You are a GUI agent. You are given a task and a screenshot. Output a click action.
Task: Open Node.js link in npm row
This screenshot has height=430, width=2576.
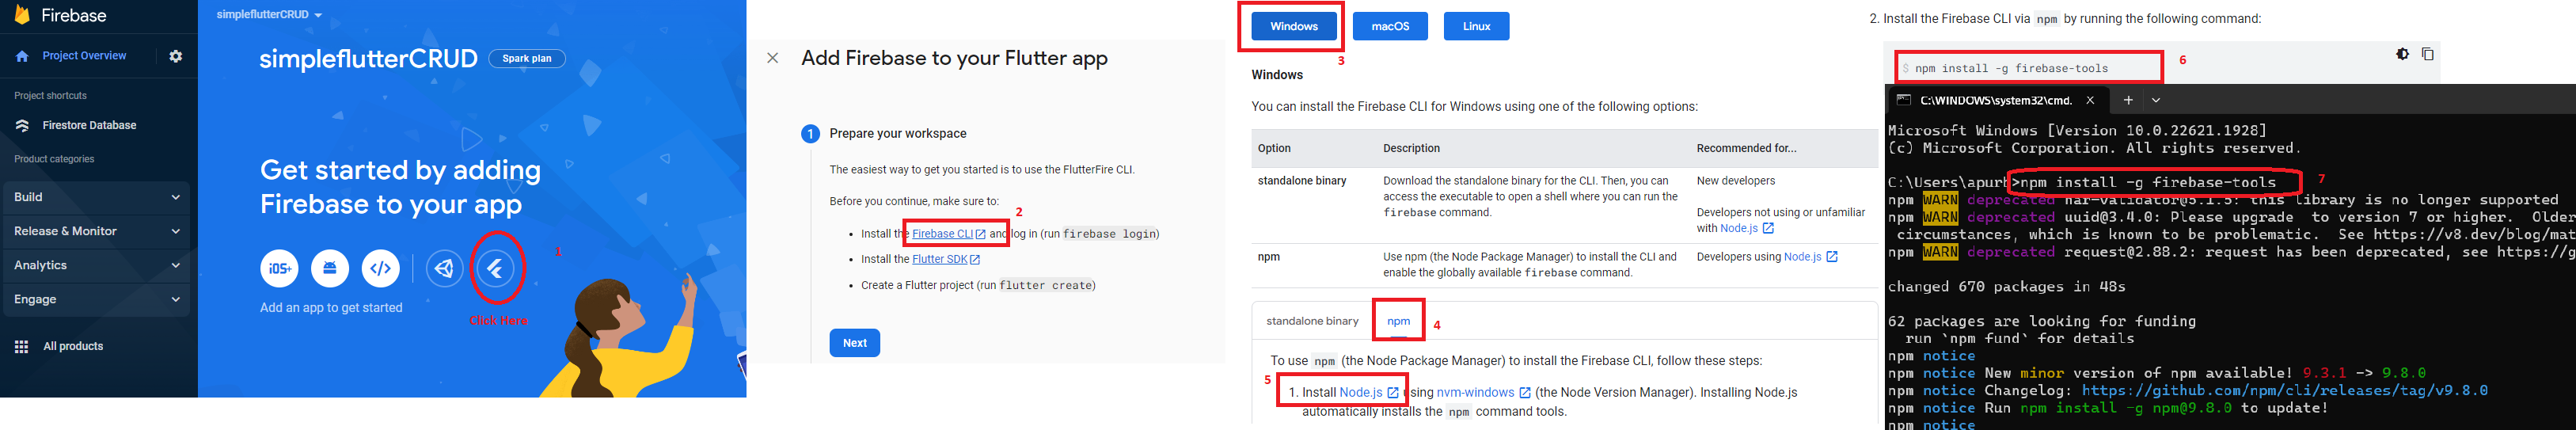point(1811,257)
